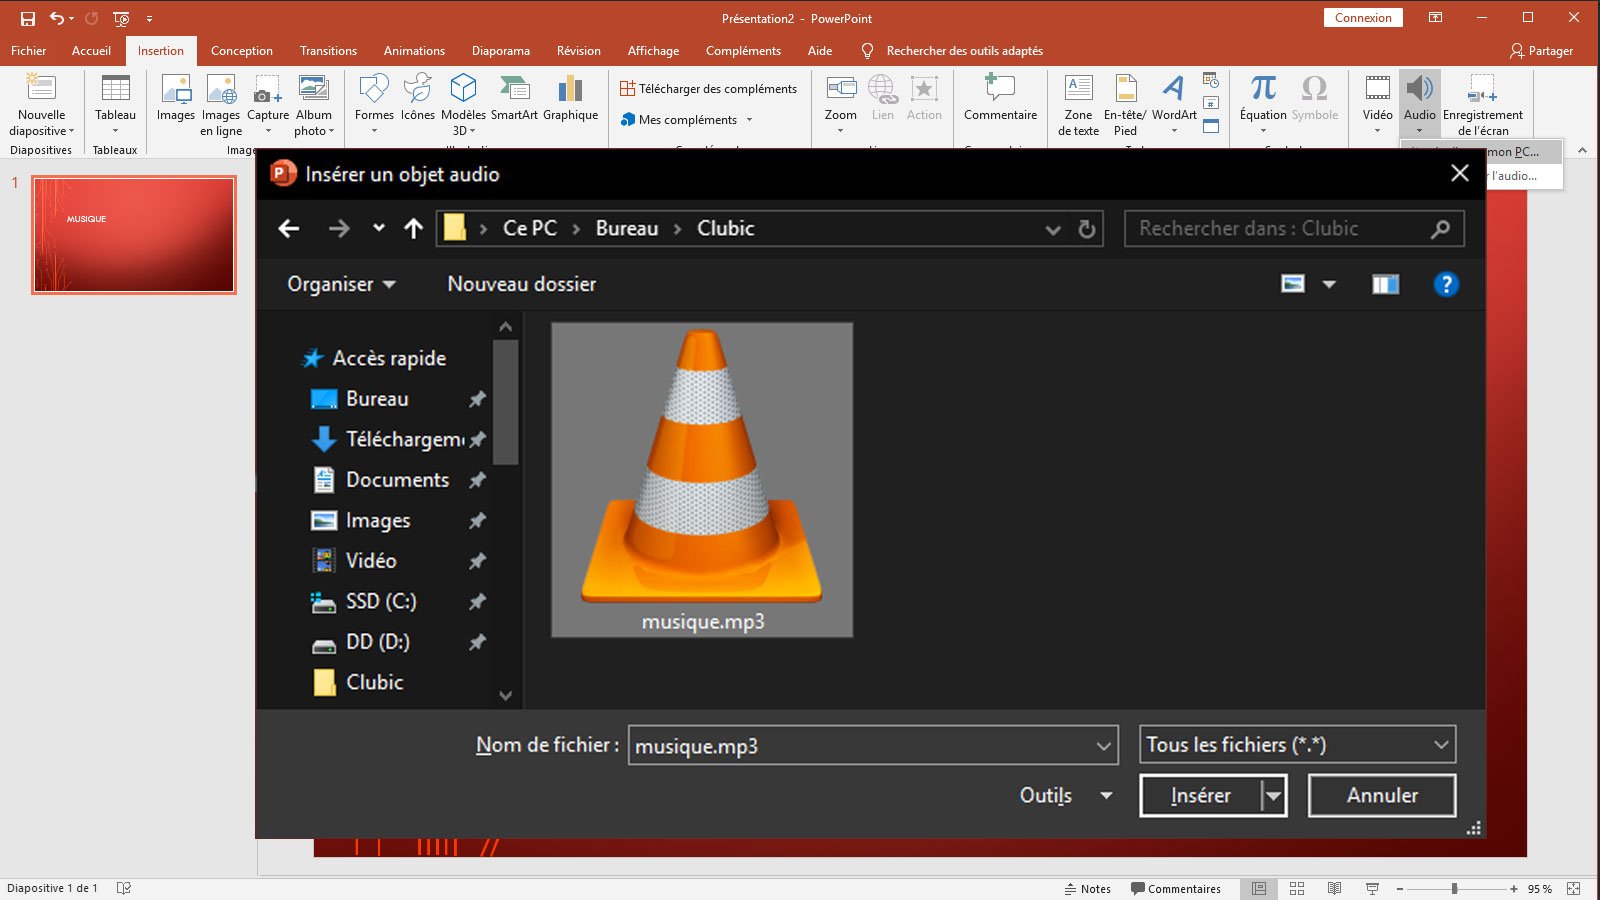1600x900 pixels.
Task: Insert an Équation
Action: pos(1263,105)
